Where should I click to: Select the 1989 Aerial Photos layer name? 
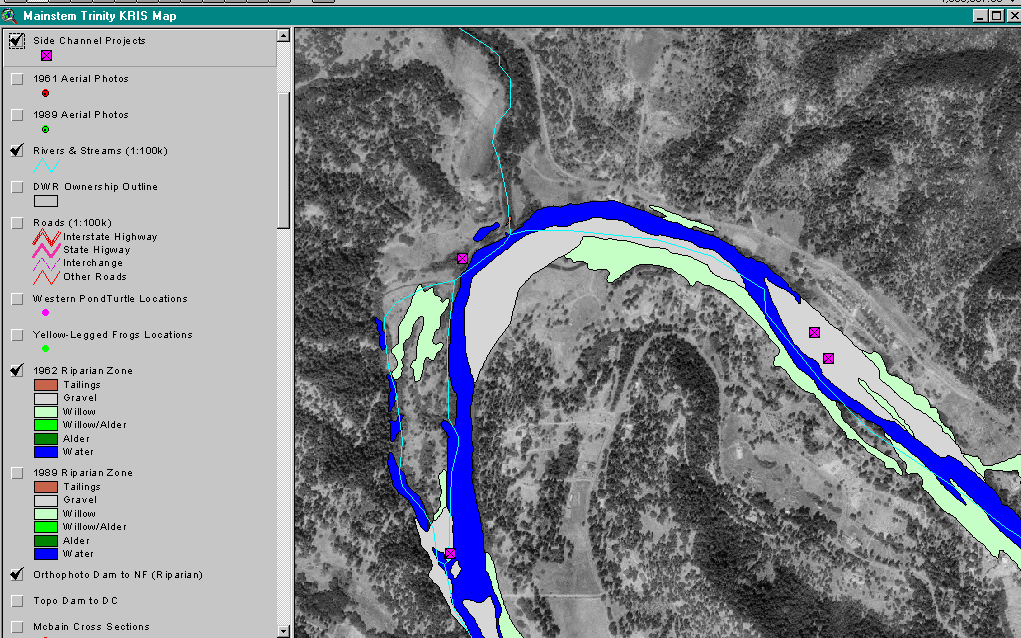tap(81, 115)
